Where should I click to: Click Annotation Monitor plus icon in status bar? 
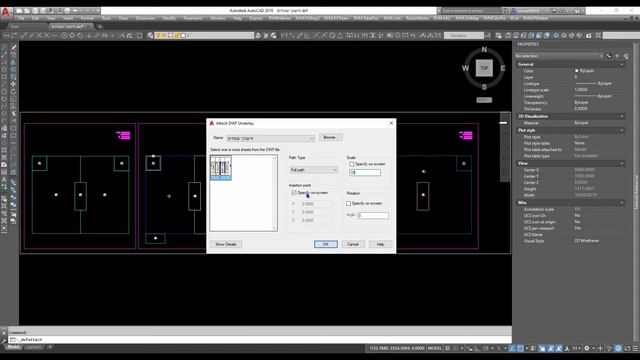[x=600, y=348]
